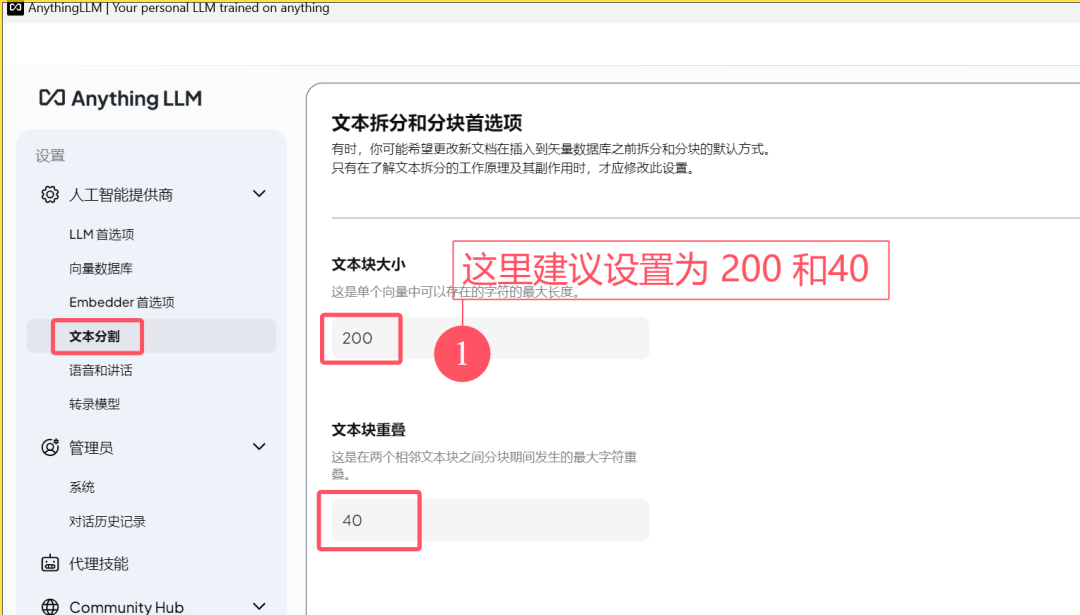Viewport: 1080px width, 615px height.
Task: Collapse the 人工智能提供商 section chevron
Action: [x=259, y=194]
